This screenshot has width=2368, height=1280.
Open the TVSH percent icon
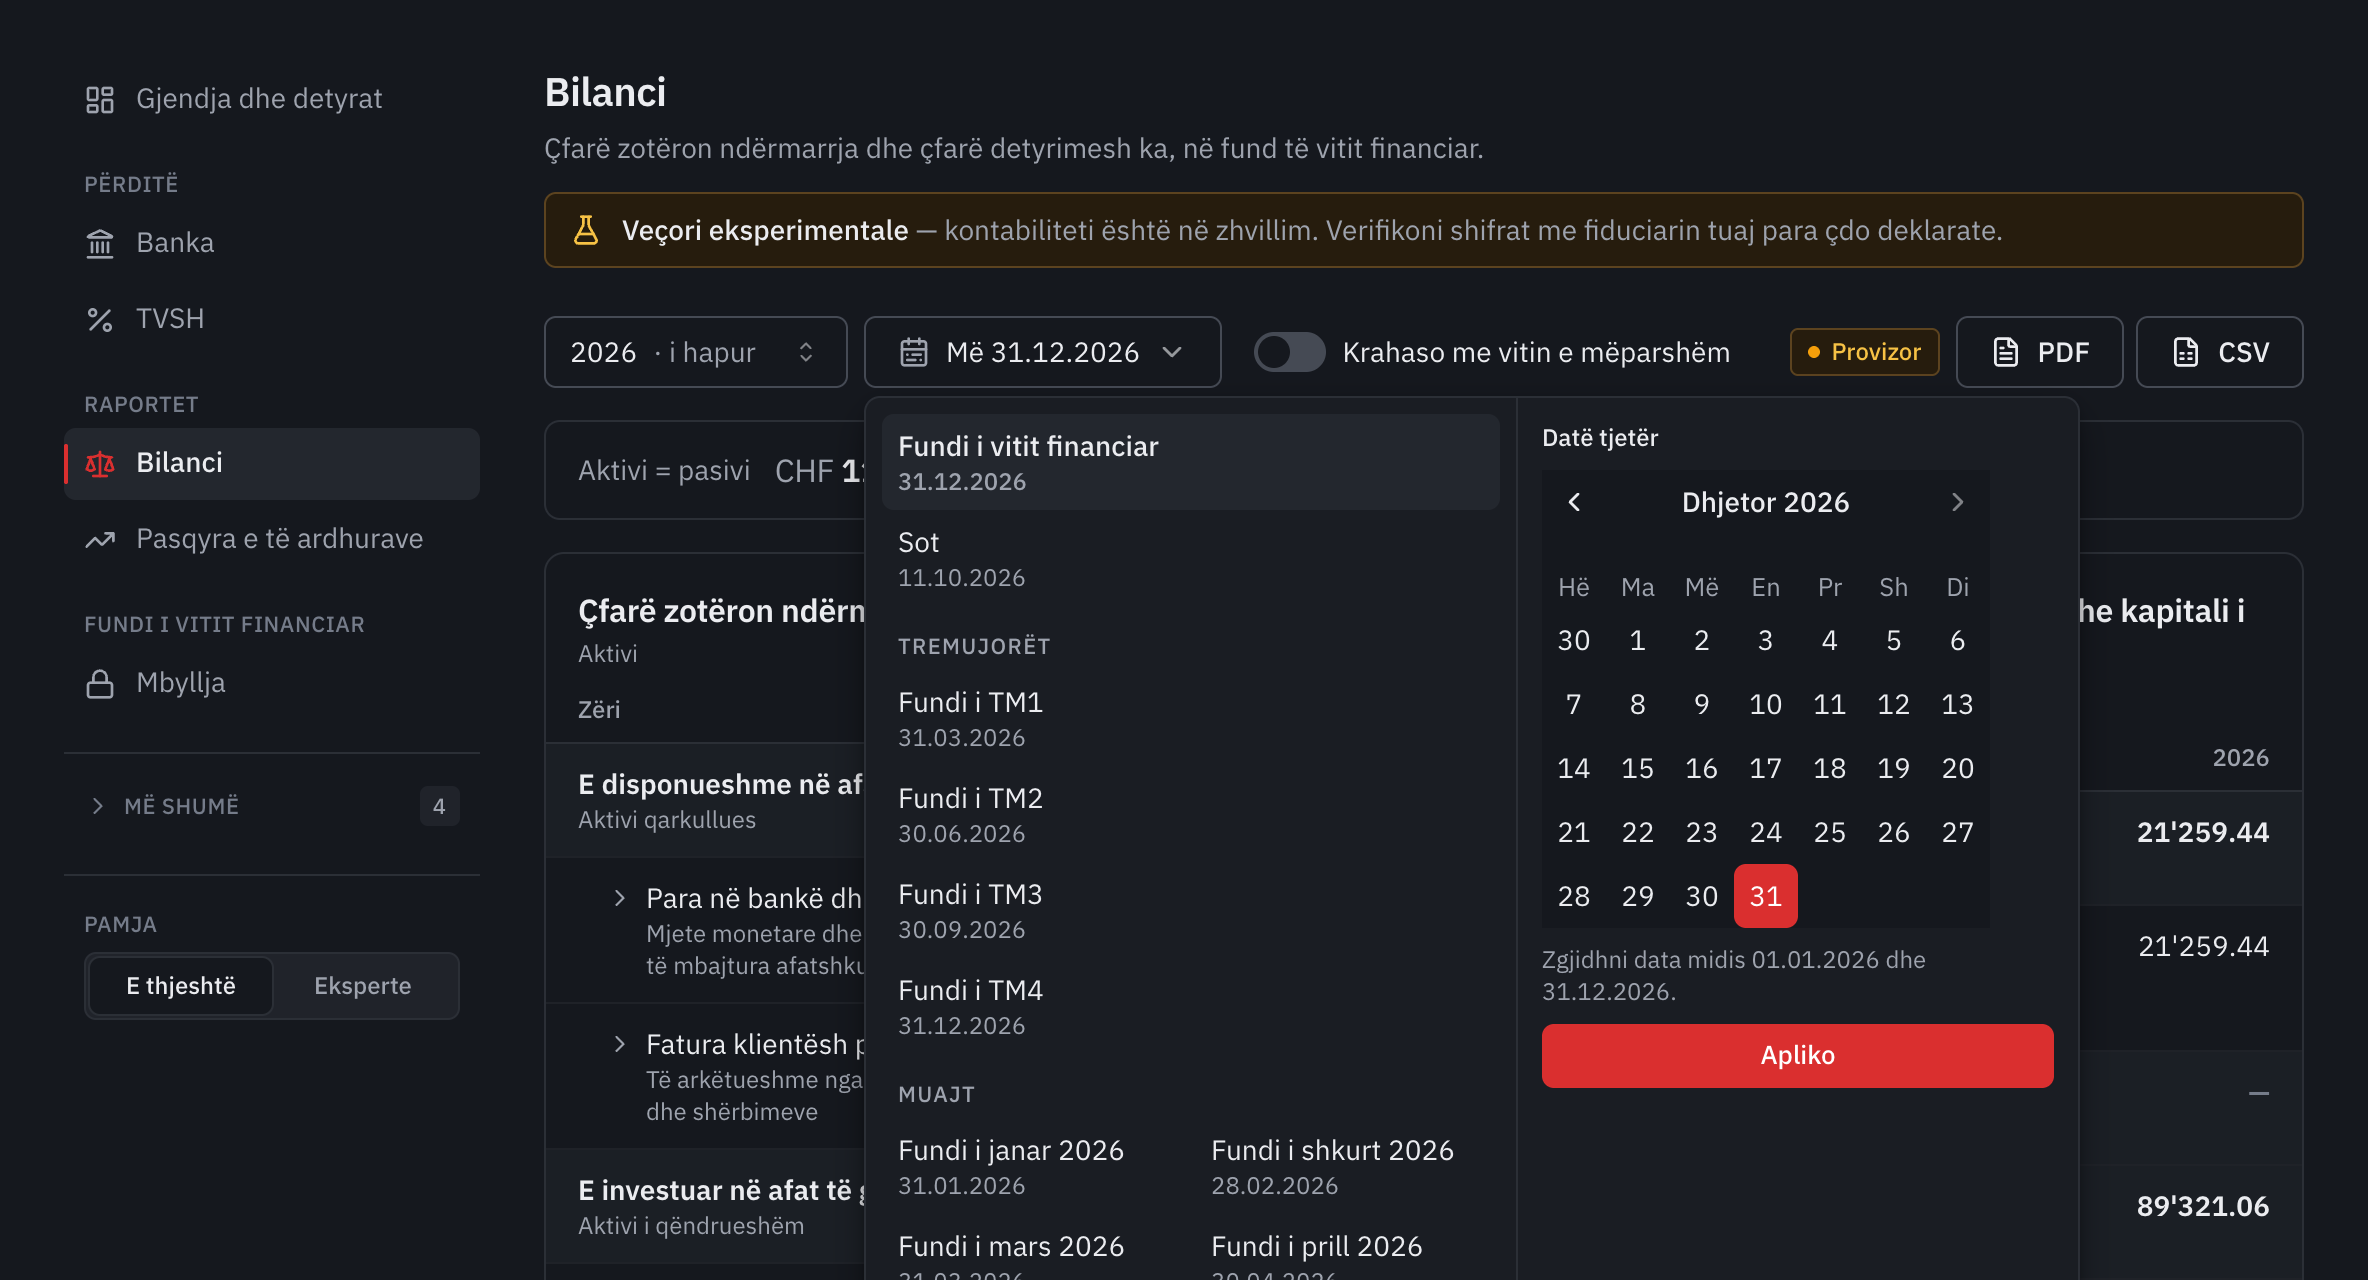pyautogui.click(x=100, y=319)
